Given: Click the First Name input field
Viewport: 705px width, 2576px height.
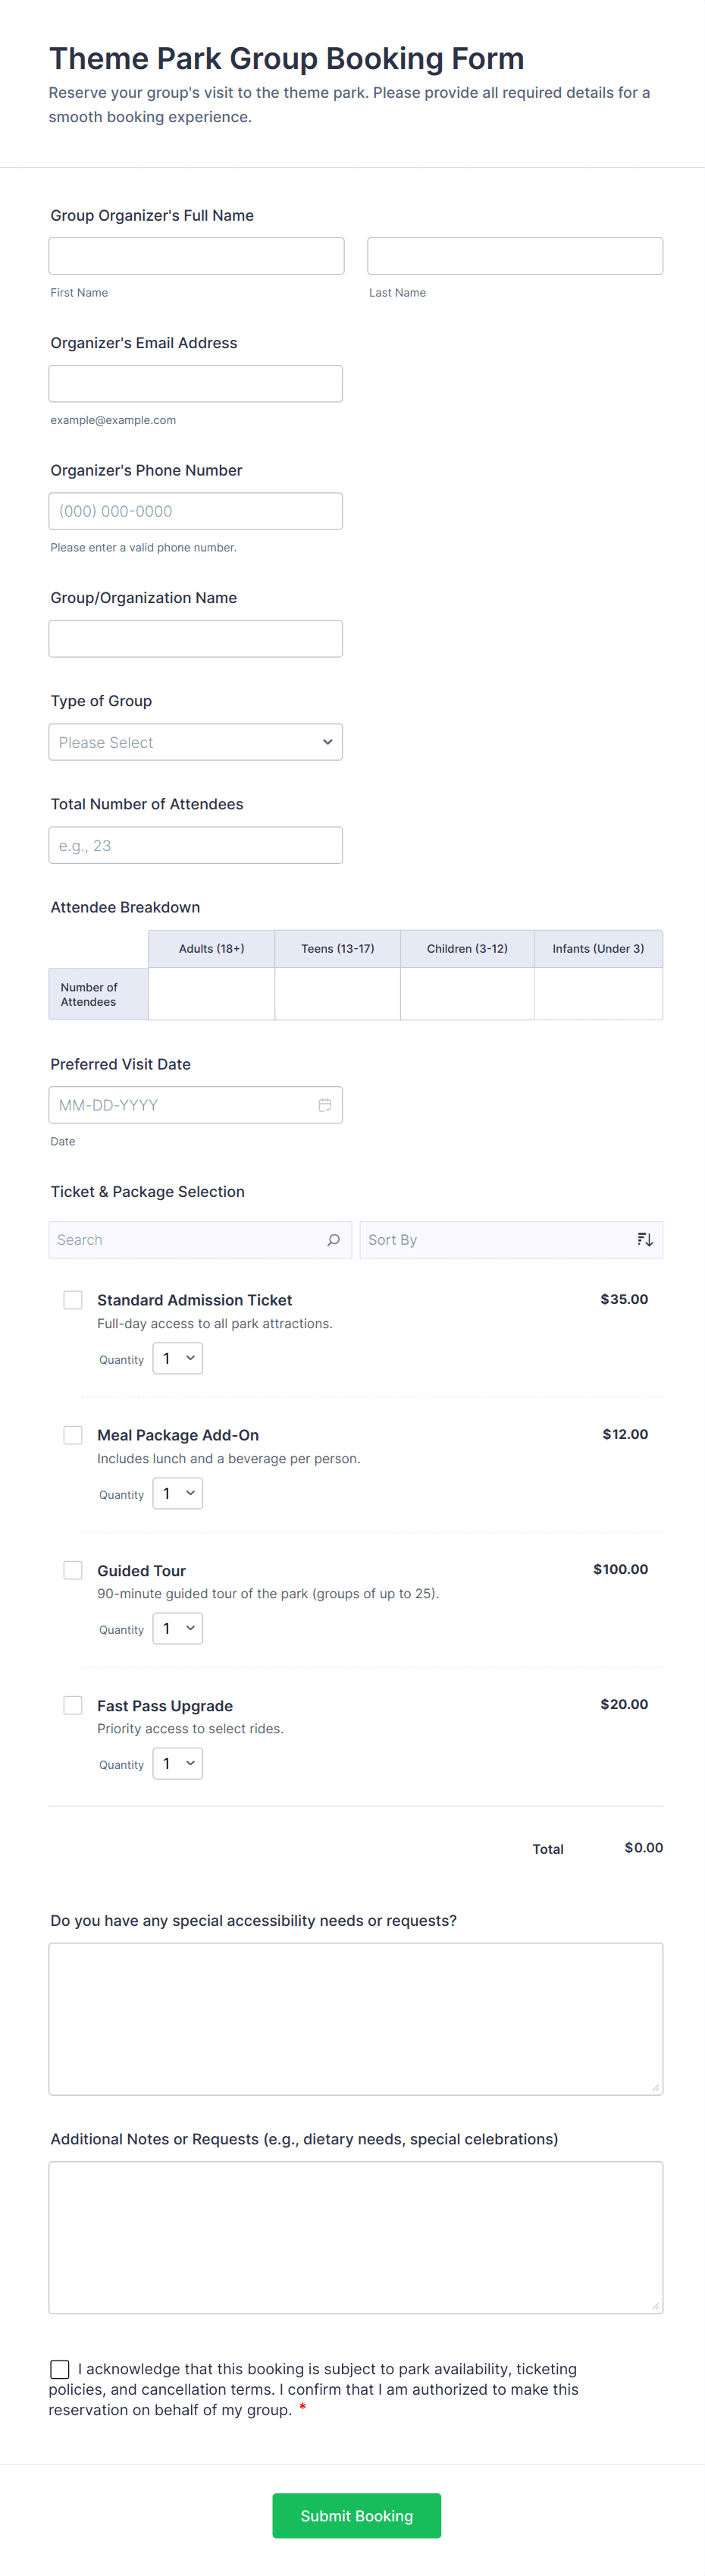Looking at the screenshot, I should point(196,256).
